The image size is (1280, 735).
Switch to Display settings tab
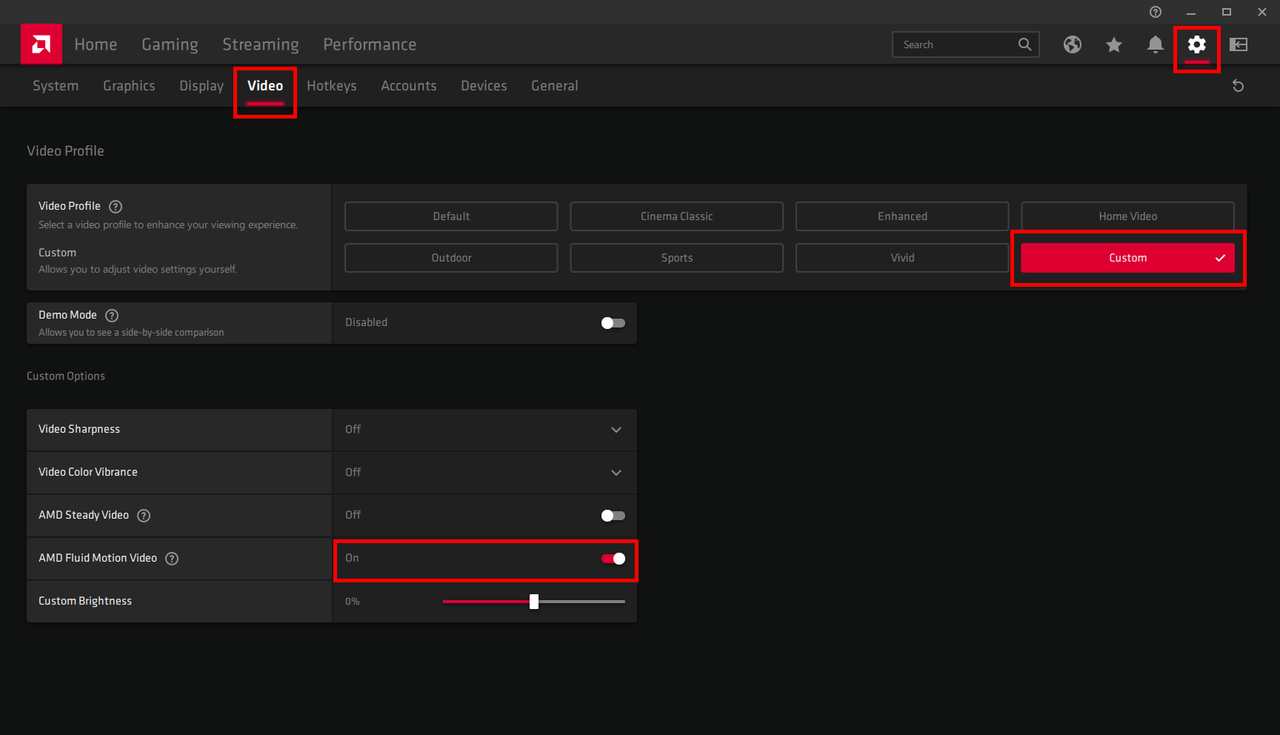coord(201,86)
